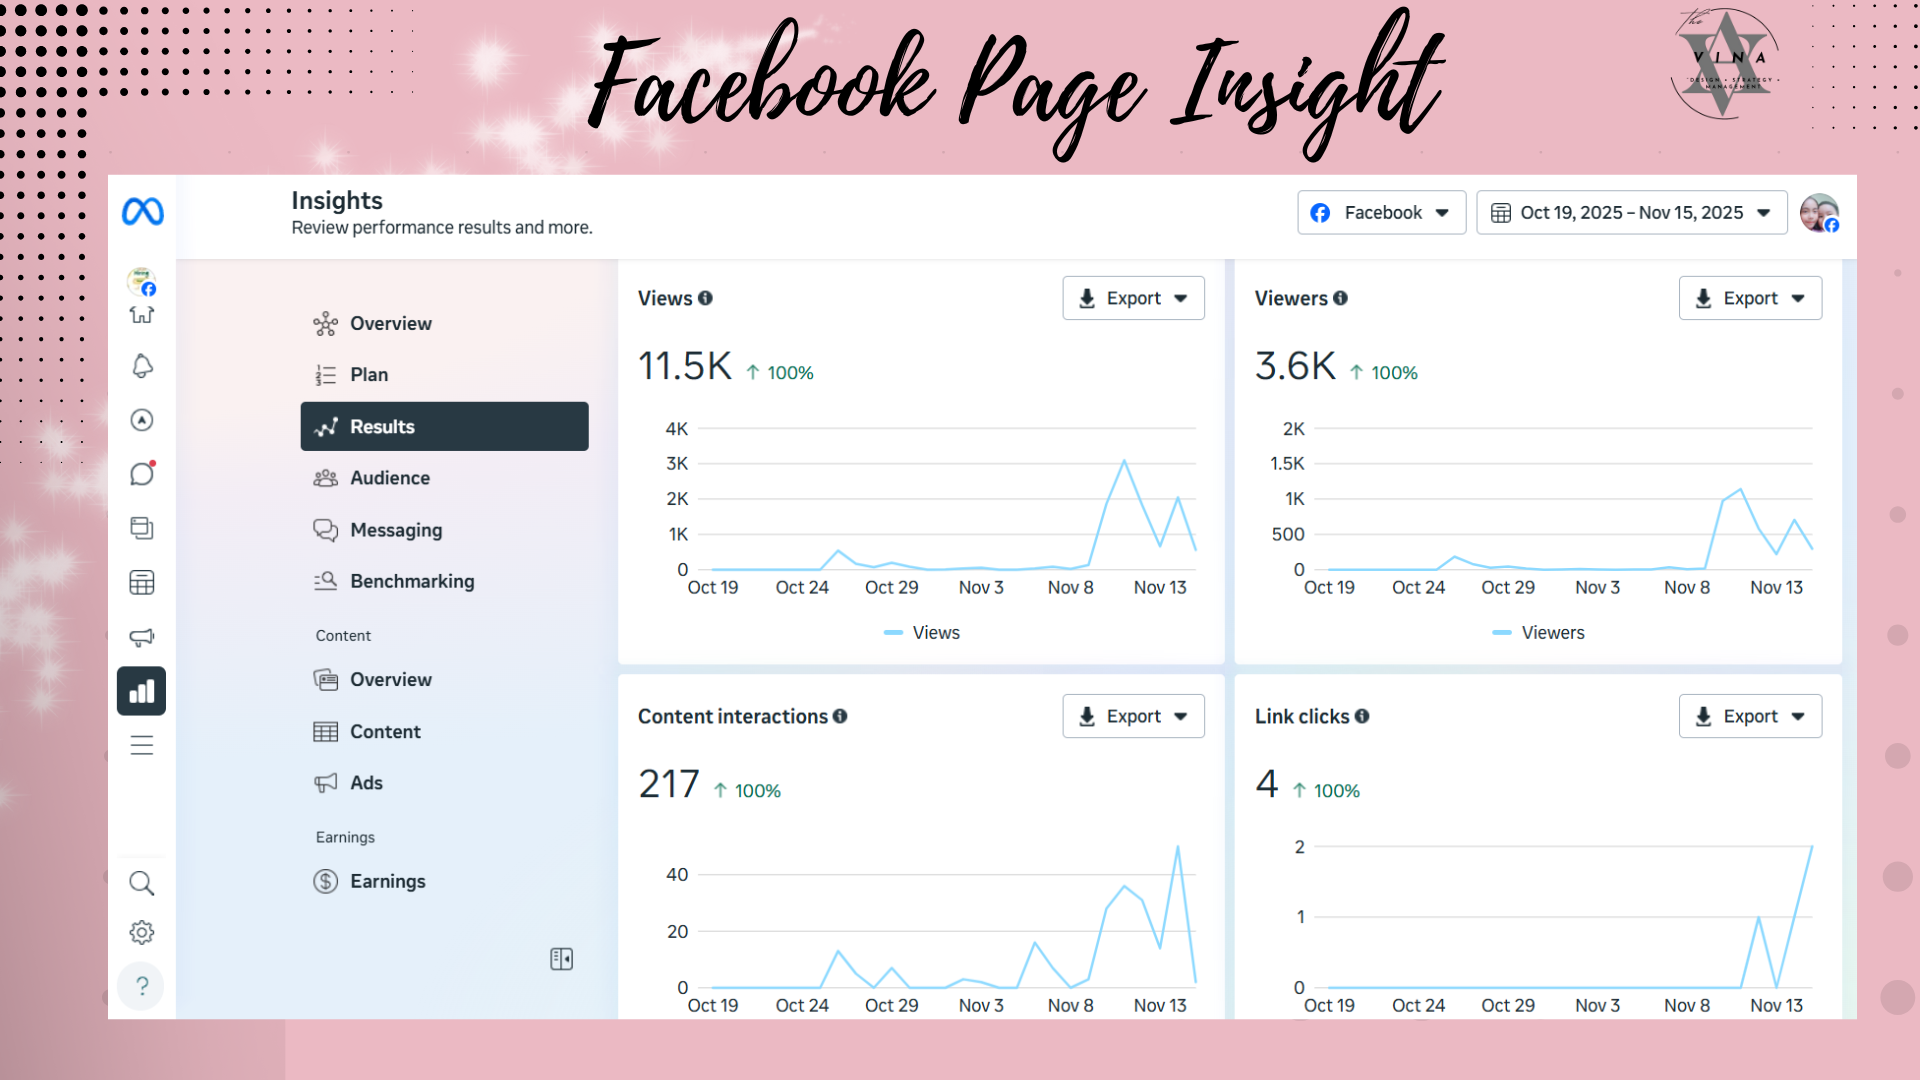
Task: Select Audience in the sidebar menu
Action: click(x=389, y=478)
